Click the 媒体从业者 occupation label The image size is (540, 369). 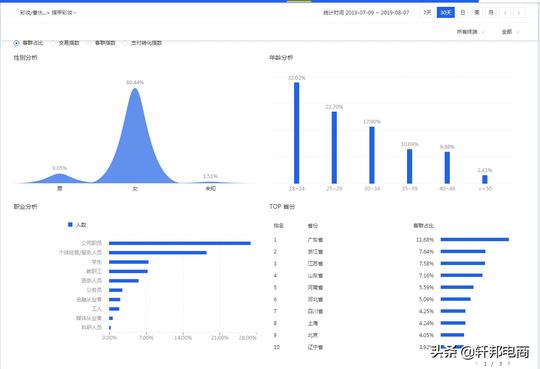[x=89, y=318]
